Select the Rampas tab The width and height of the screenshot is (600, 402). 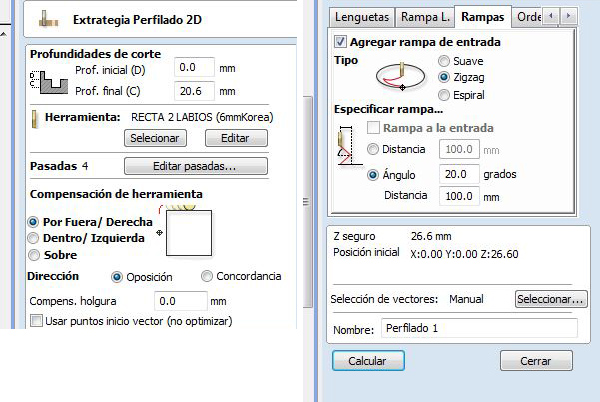tap(483, 17)
